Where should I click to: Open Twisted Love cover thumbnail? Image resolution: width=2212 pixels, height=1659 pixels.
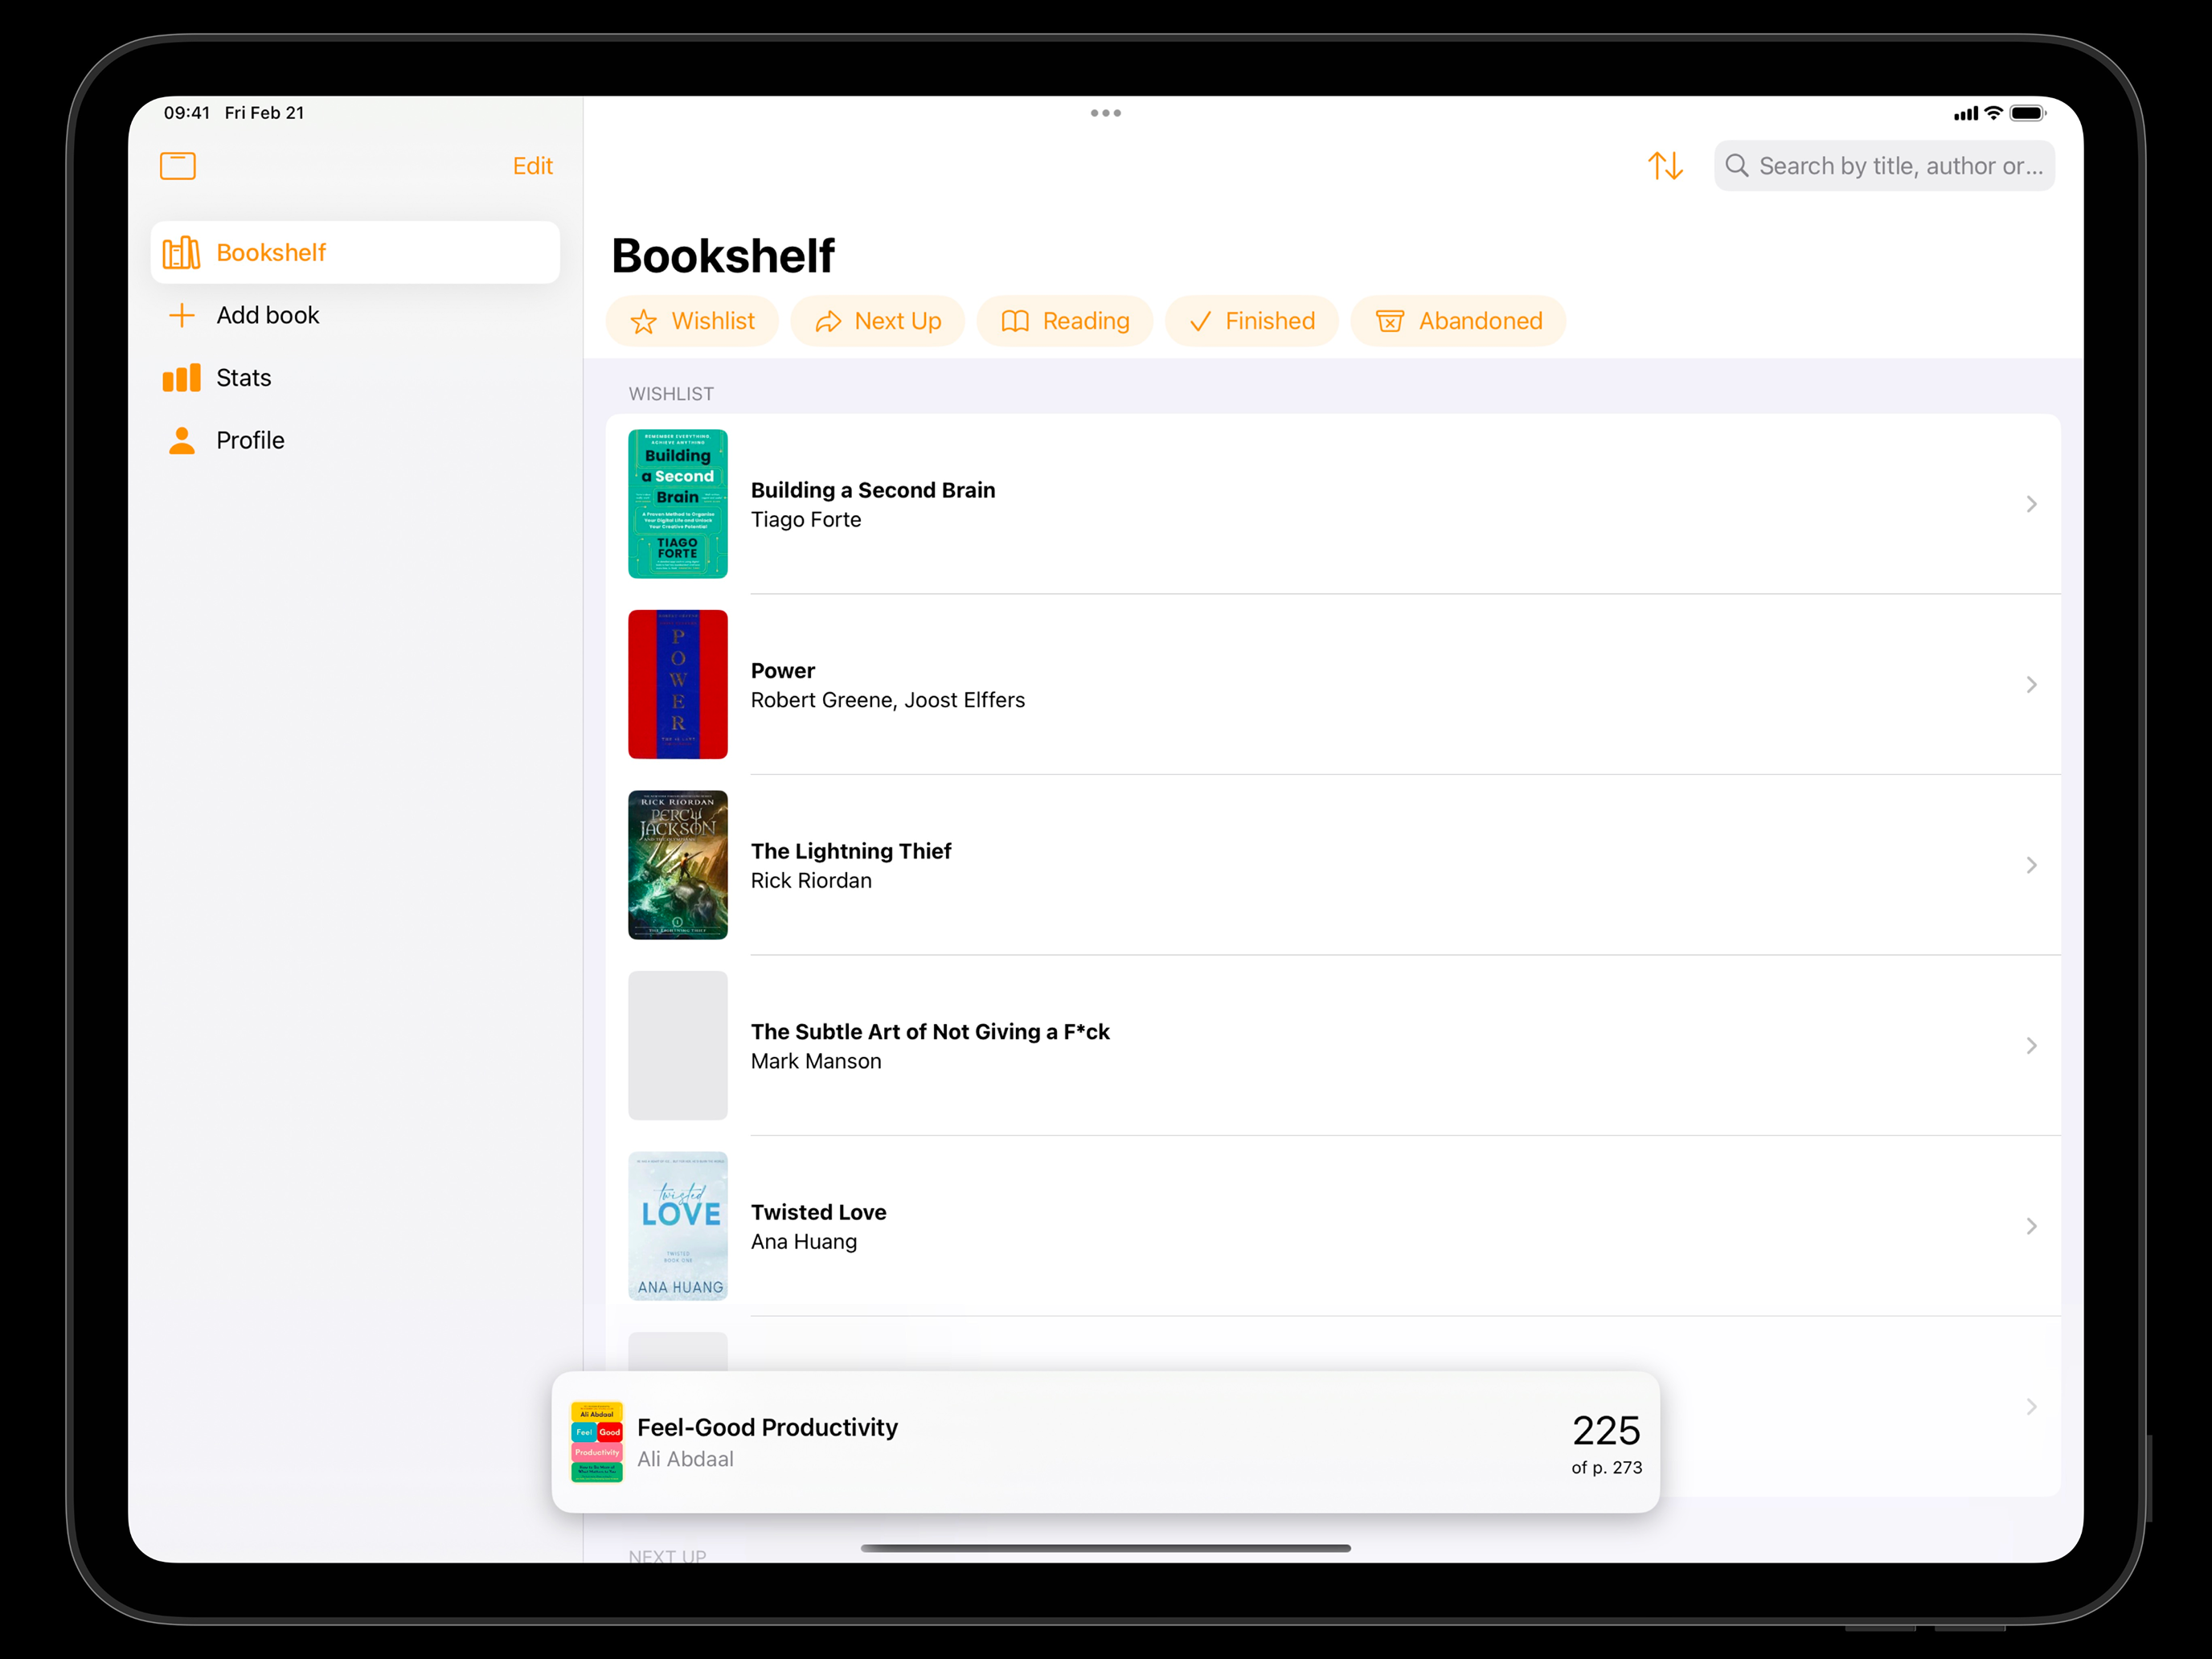(x=678, y=1226)
